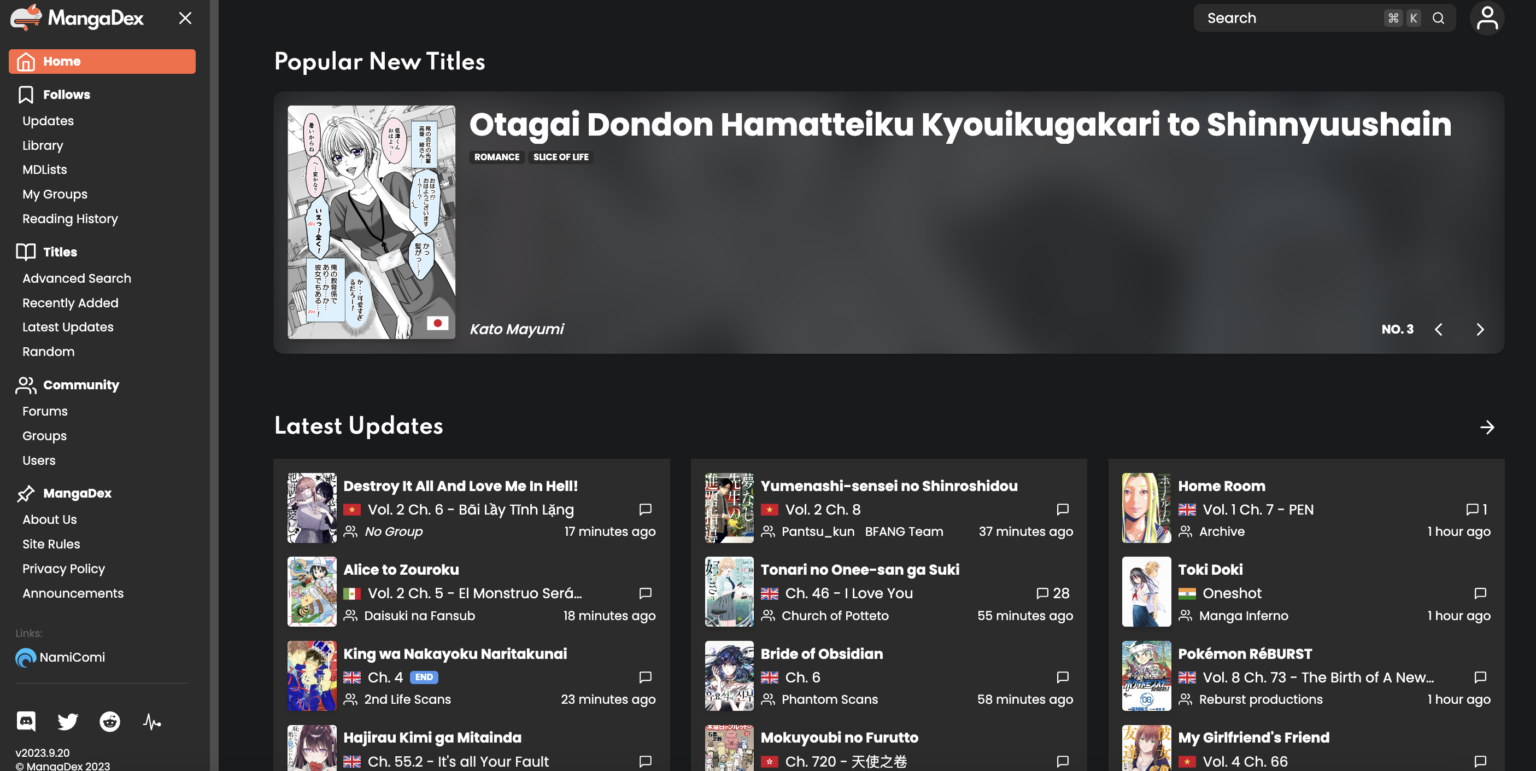1536x771 pixels.
Task: Open the Twitter icon in sidebar footer
Action: click(x=67, y=721)
